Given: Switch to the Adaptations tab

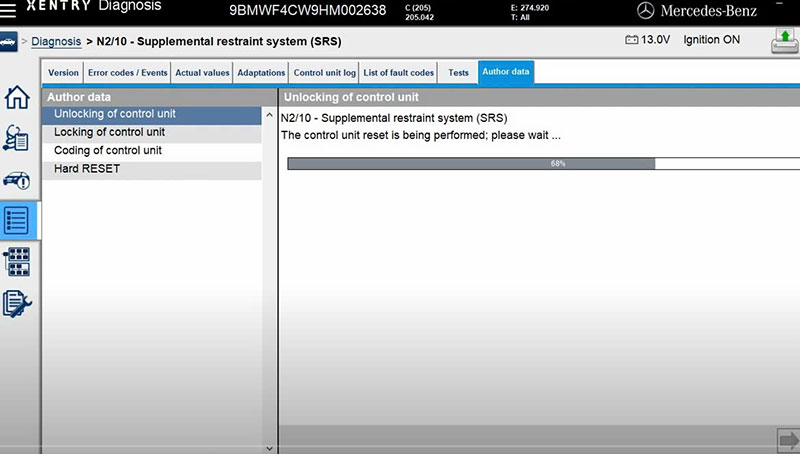Looking at the screenshot, I should click(x=261, y=73).
